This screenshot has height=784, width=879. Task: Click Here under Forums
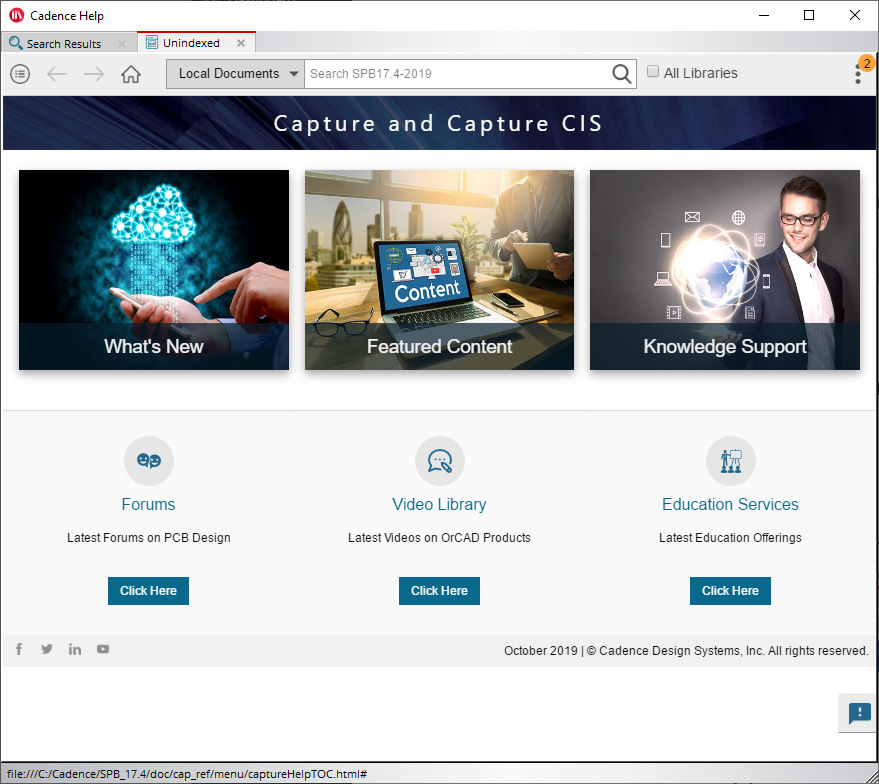coord(148,591)
